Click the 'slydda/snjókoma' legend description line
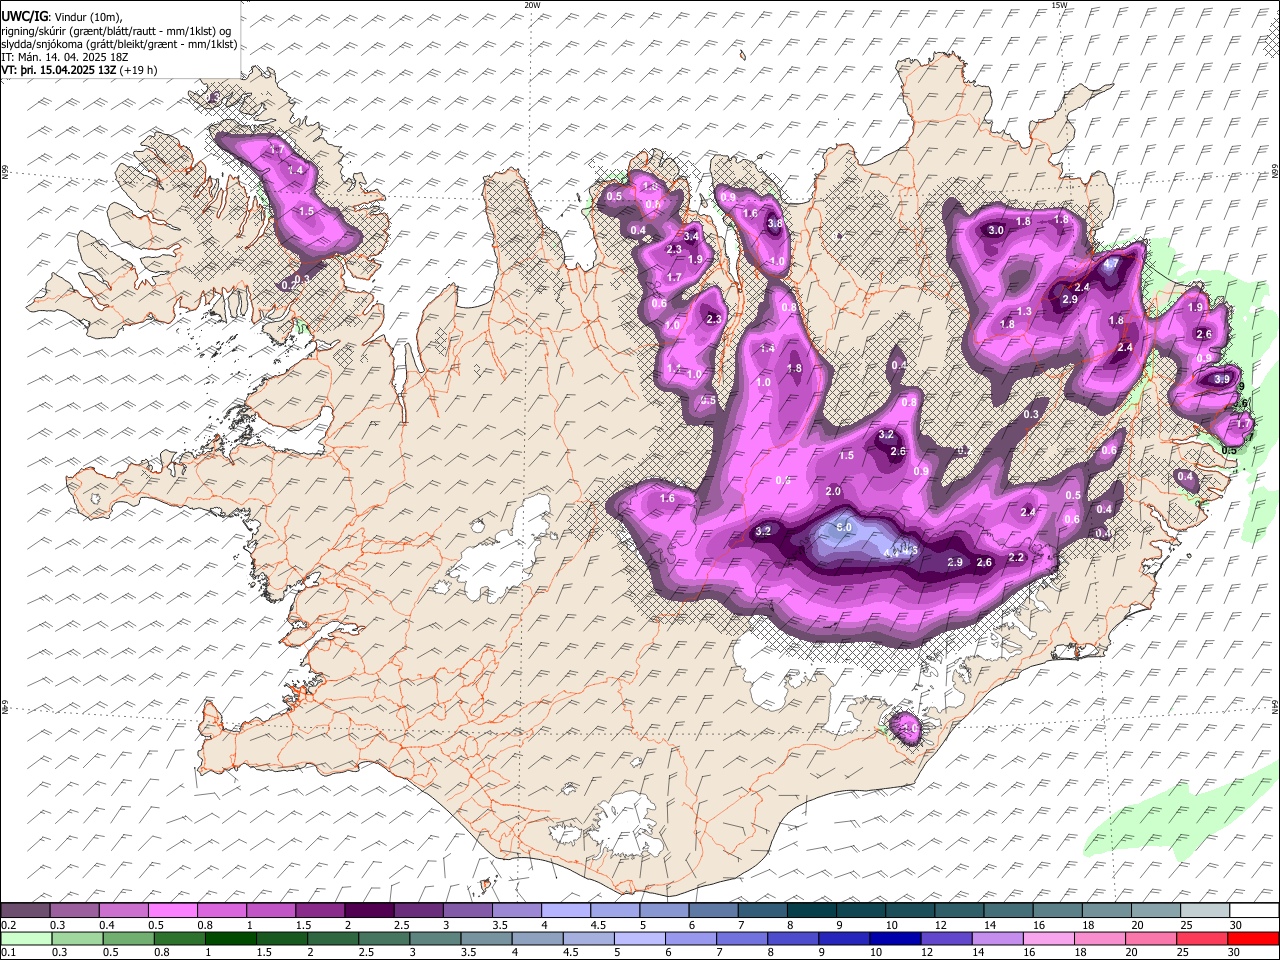Image resolution: width=1280 pixels, height=960 pixels. [x=119, y=44]
